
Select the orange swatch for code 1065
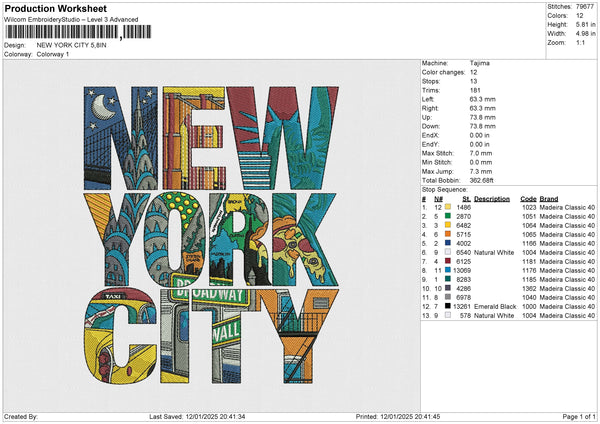pyautogui.click(x=447, y=234)
